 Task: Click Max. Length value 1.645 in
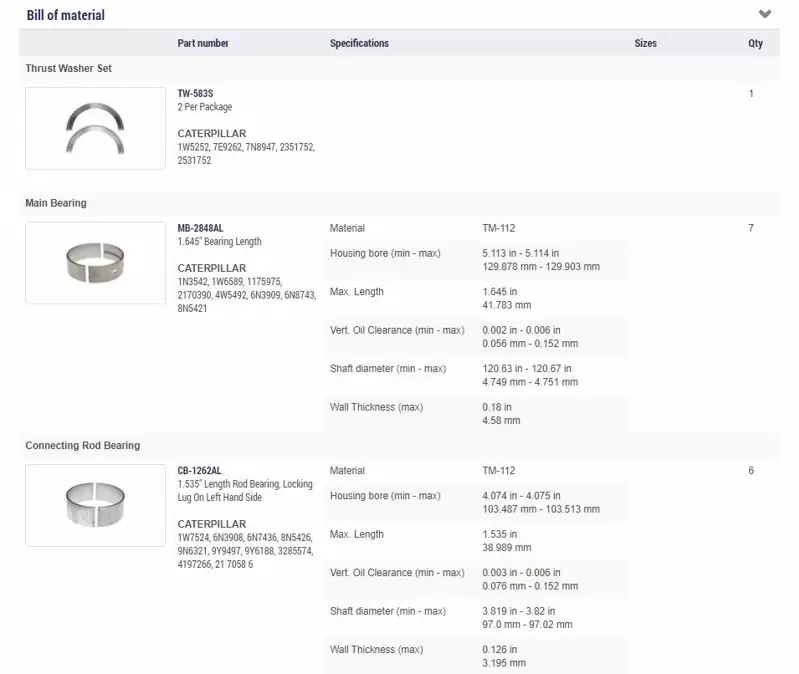pos(500,291)
